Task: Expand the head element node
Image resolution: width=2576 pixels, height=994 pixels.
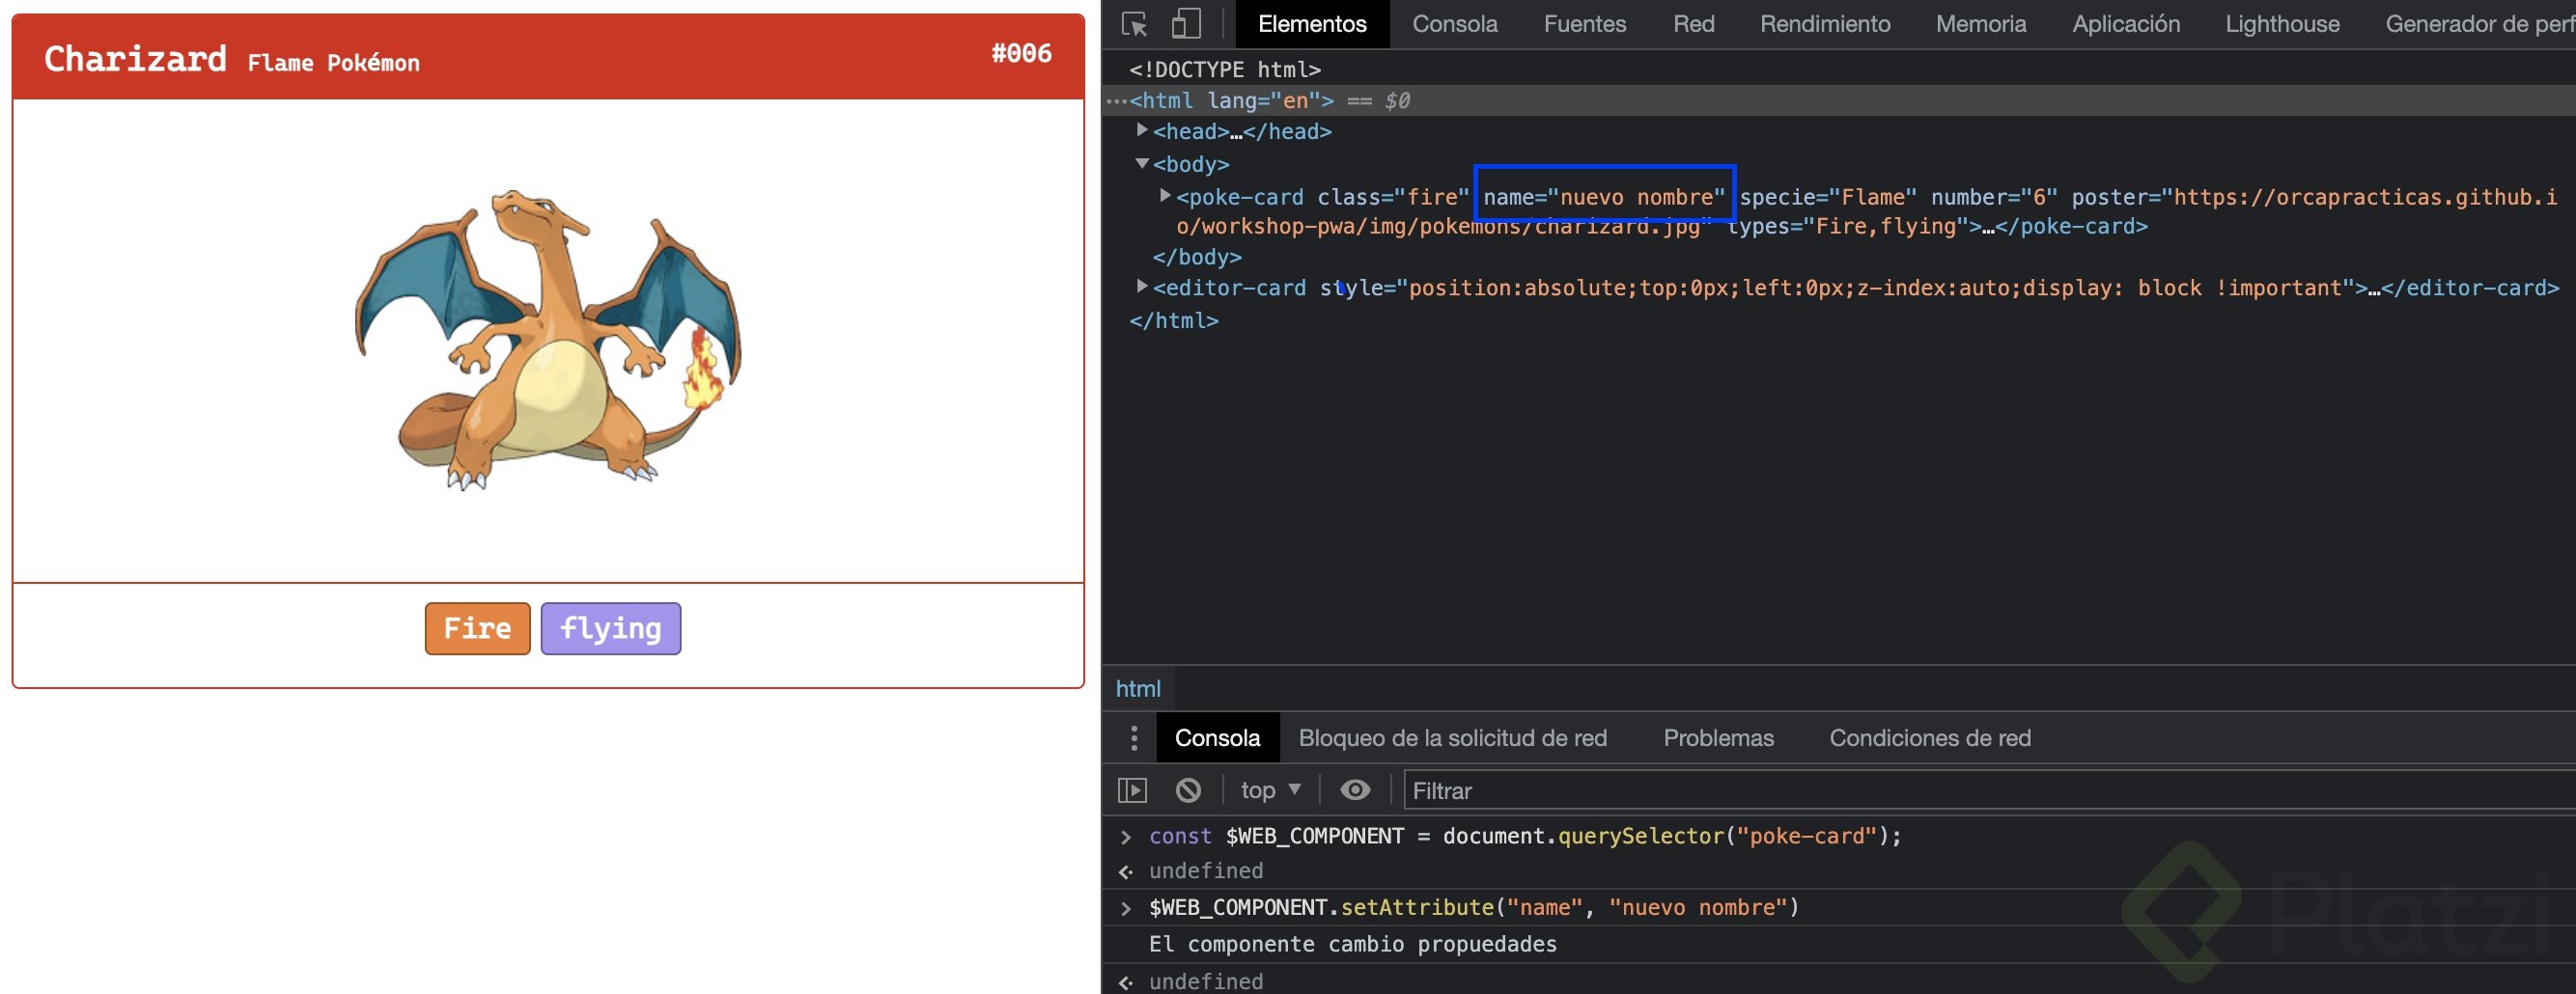Action: pos(1142,130)
